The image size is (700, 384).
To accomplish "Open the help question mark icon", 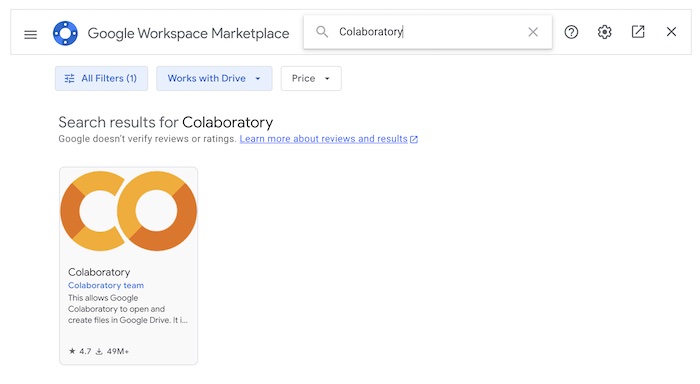I will [x=571, y=32].
